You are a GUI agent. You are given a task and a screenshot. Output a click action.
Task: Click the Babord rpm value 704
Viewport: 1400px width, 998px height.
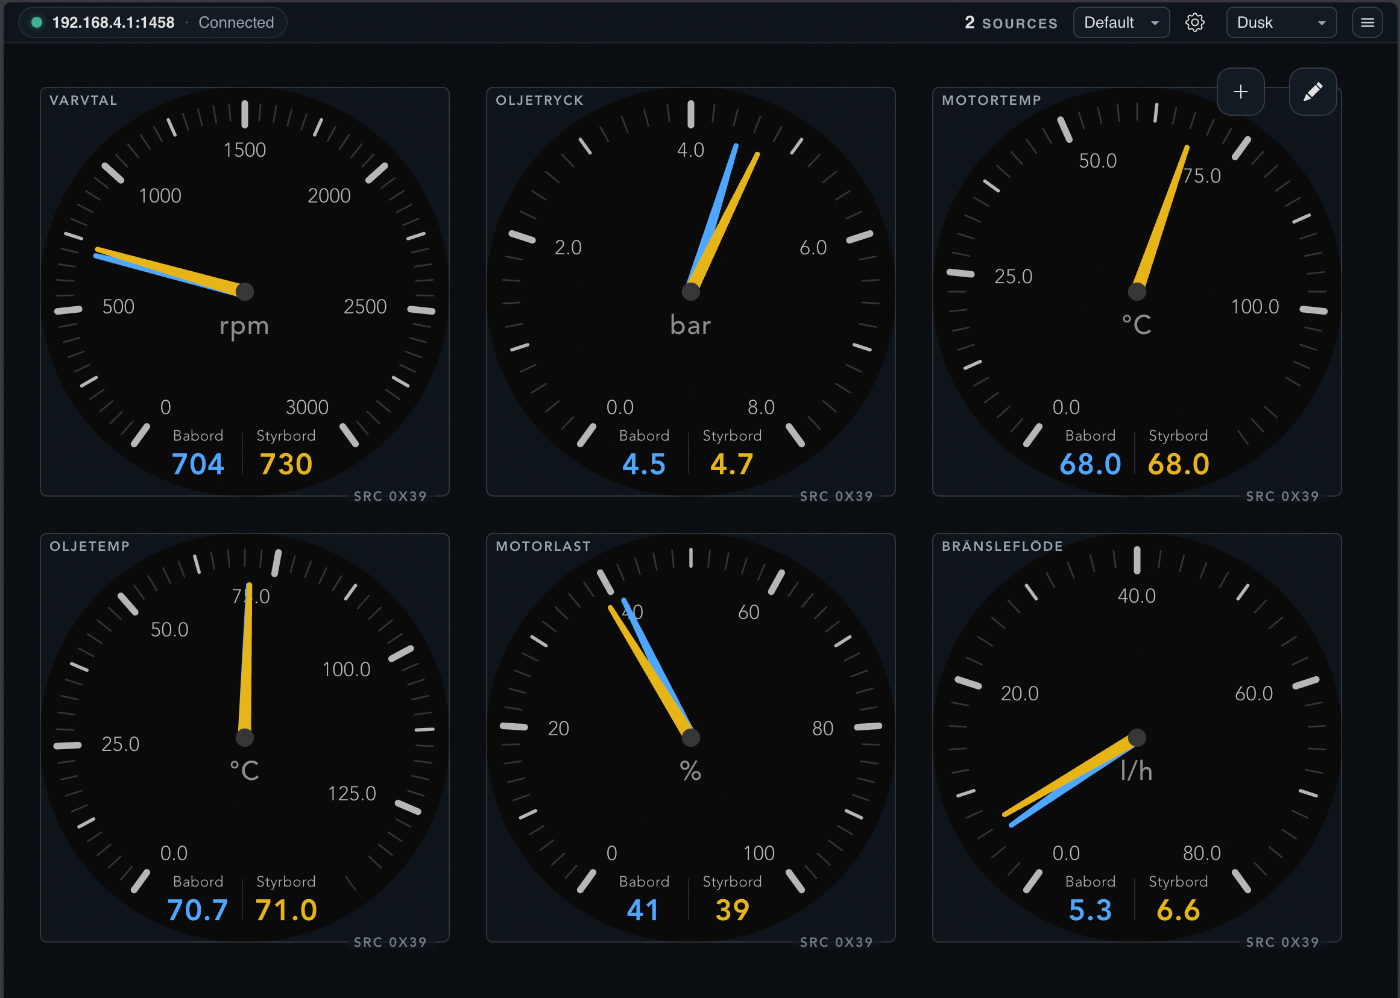point(198,464)
